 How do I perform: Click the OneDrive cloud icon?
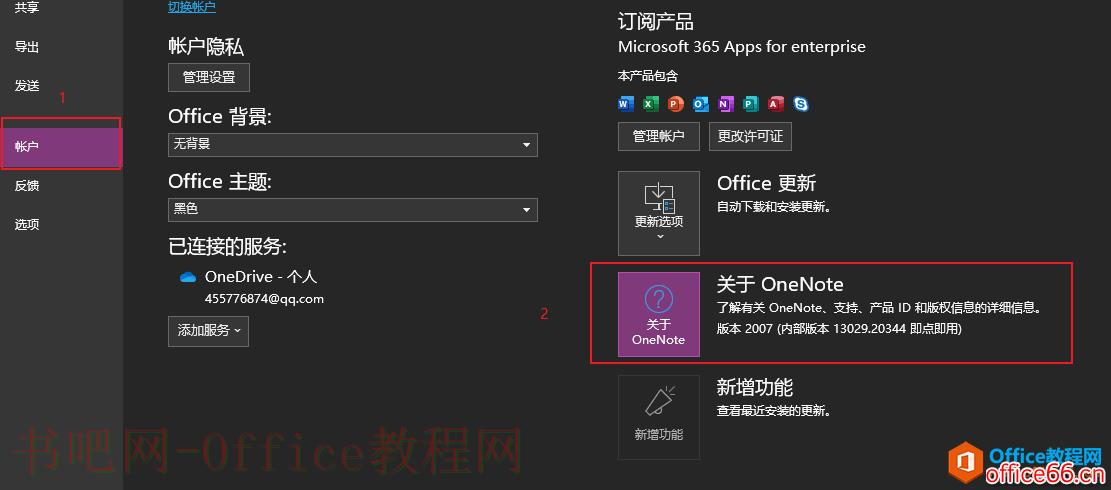click(x=188, y=277)
